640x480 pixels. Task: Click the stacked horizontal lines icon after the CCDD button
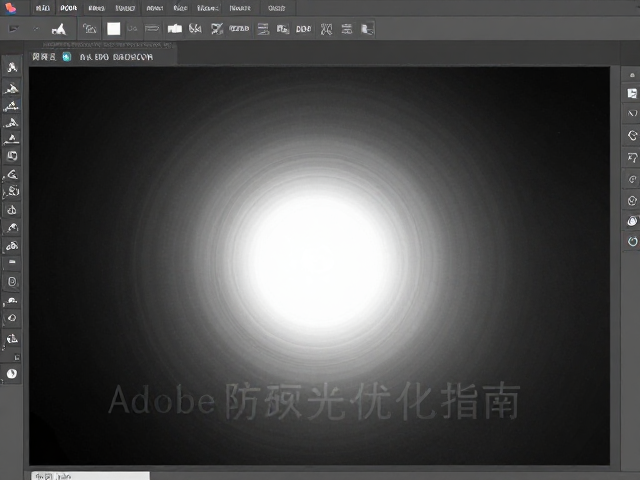pos(263,29)
